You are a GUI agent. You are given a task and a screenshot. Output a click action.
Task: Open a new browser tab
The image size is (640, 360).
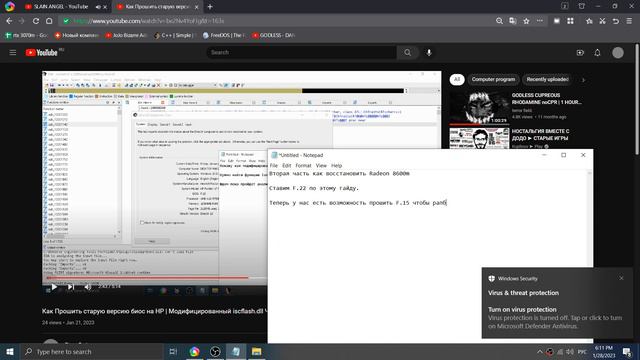[210, 7]
